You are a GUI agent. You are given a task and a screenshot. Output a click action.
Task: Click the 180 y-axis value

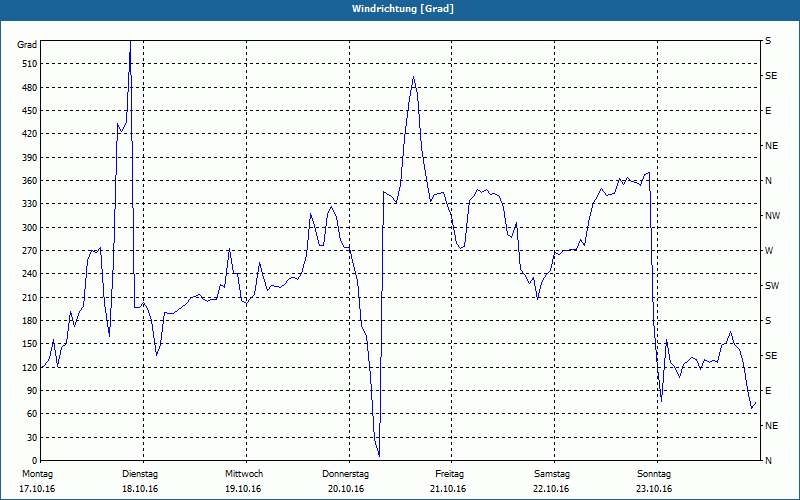[30, 321]
